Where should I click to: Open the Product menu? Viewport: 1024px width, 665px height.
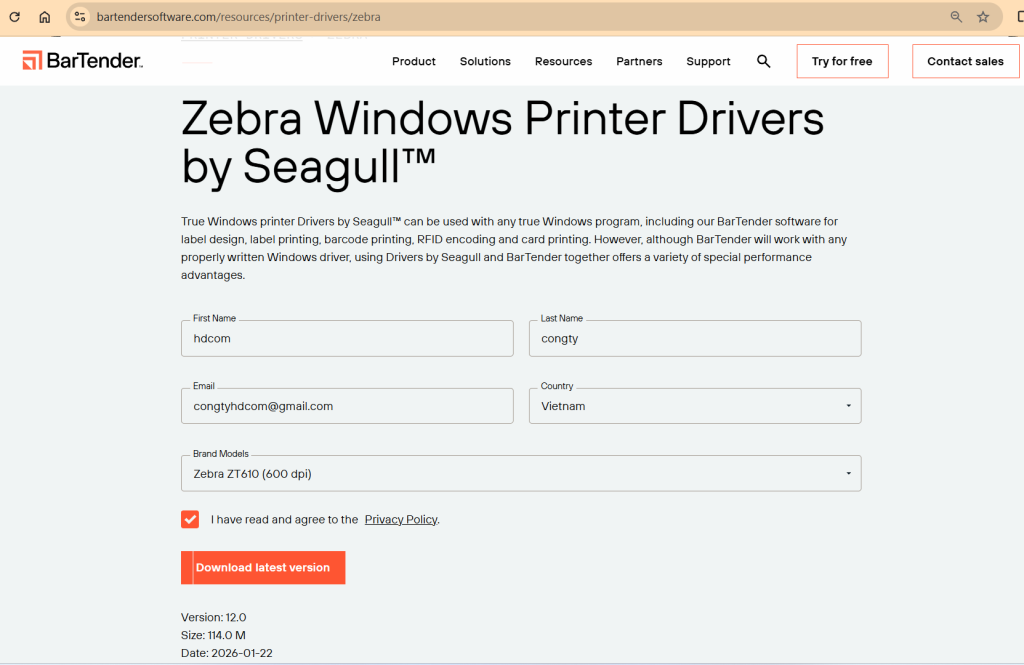pos(413,61)
